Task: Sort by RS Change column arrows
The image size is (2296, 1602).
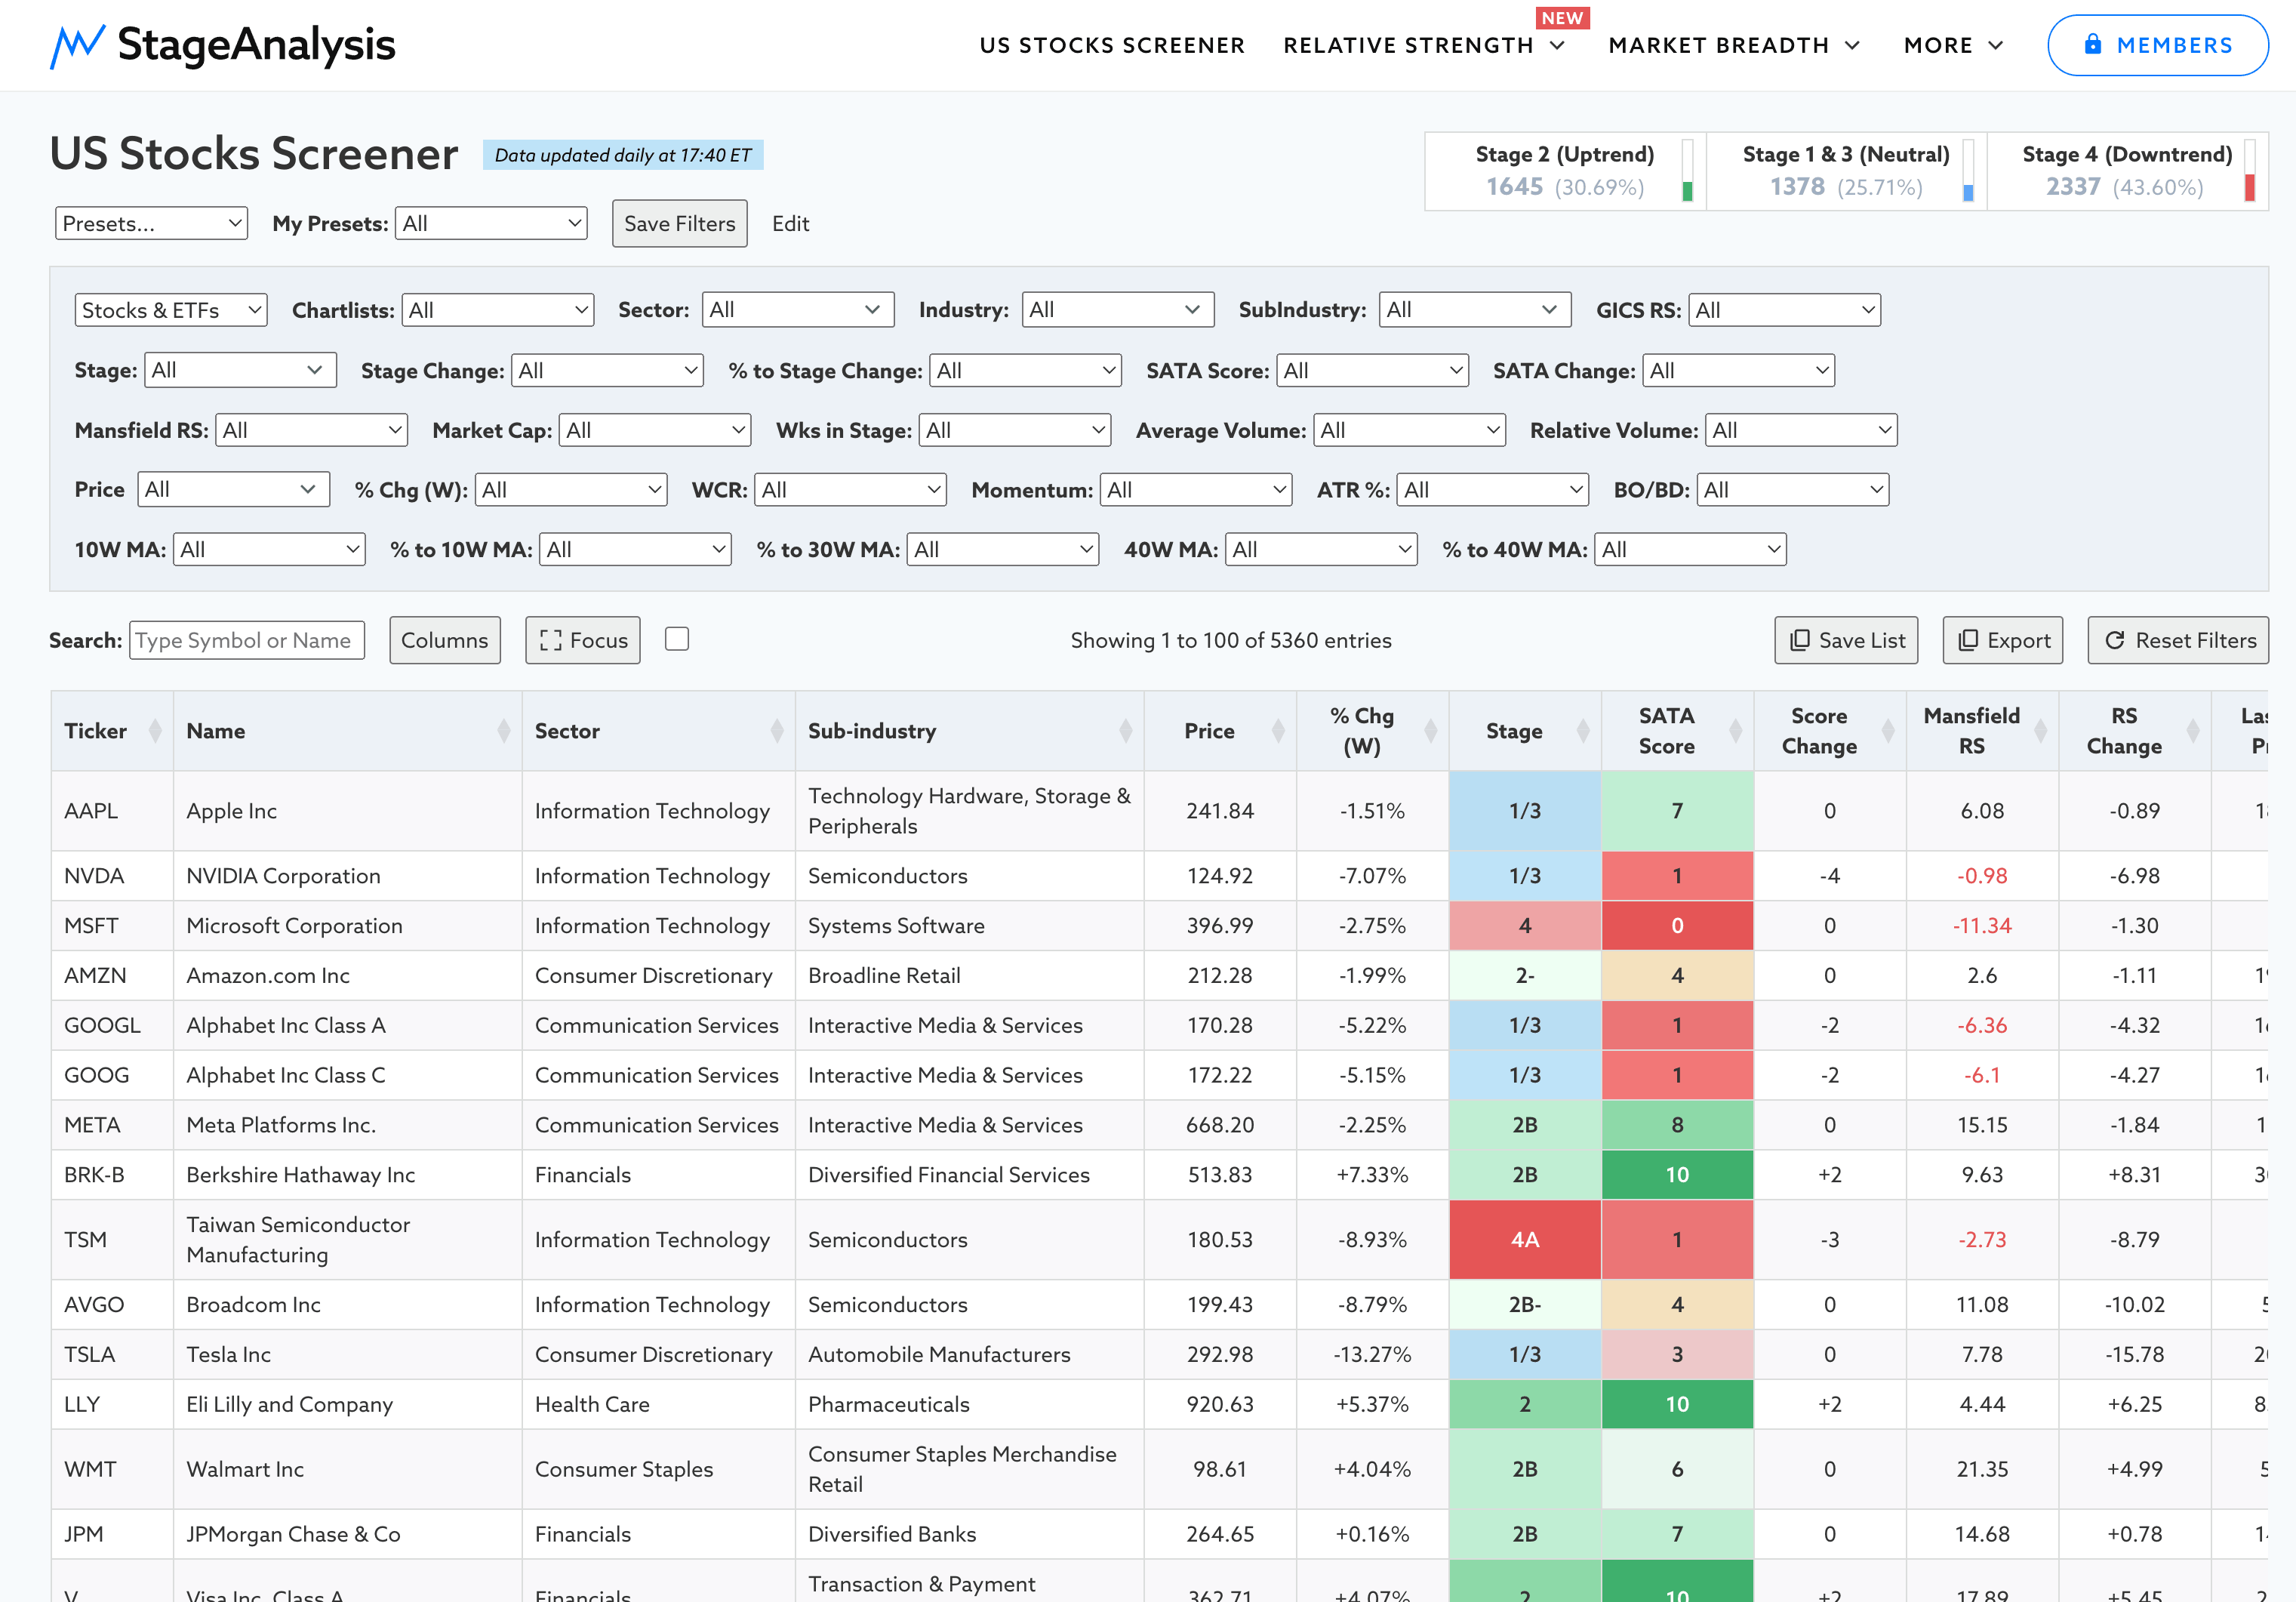Action: pyautogui.click(x=2193, y=731)
